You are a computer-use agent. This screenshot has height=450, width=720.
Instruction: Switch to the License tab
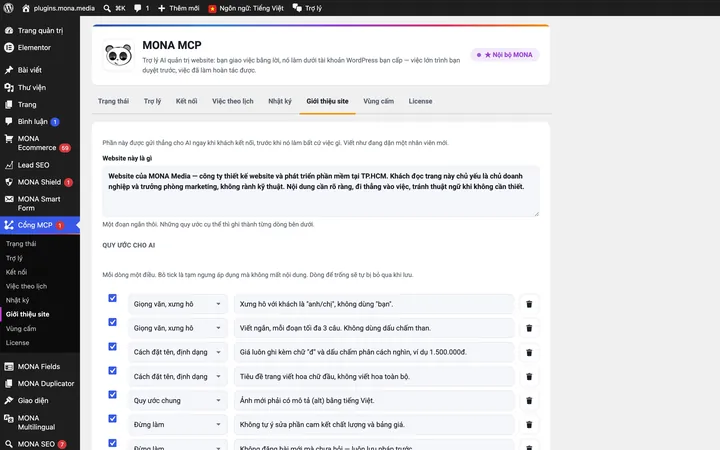tap(421, 101)
